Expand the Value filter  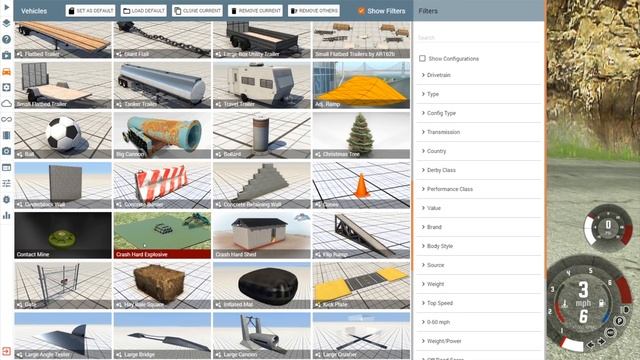(x=479, y=208)
